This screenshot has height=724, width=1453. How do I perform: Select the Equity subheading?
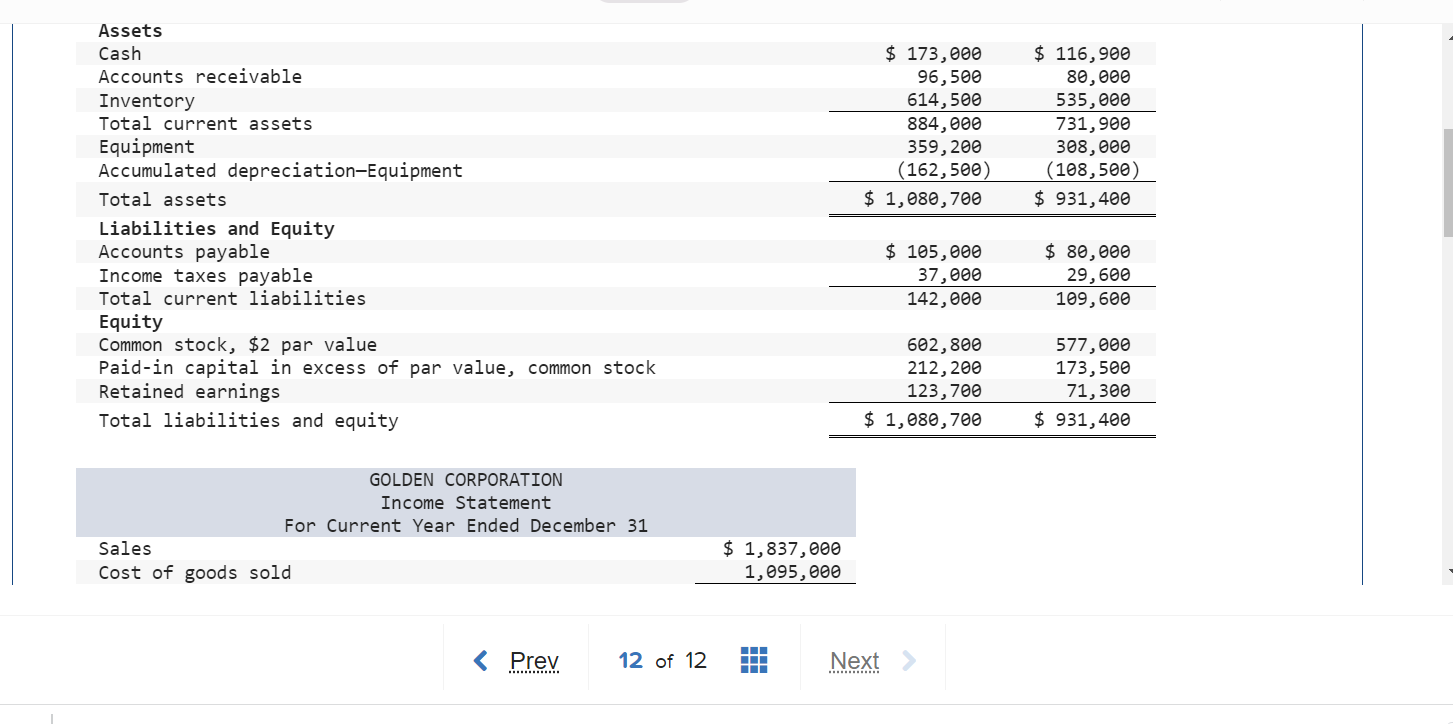pyautogui.click(x=130, y=322)
